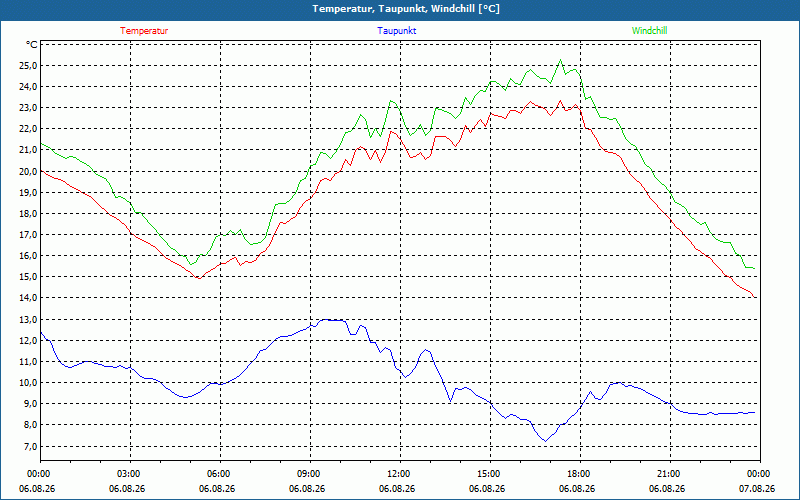Click the green Windchill legend label
This screenshot has height=500, width=800.
(649, 31)
